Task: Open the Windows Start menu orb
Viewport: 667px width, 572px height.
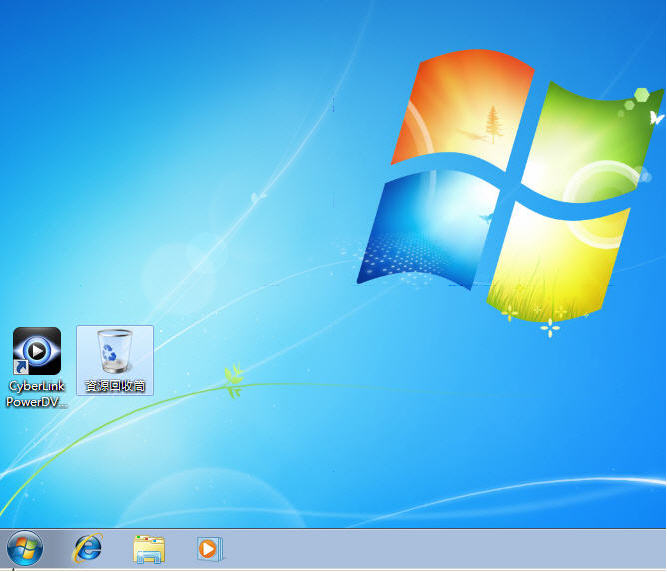Action: (25, 548)
